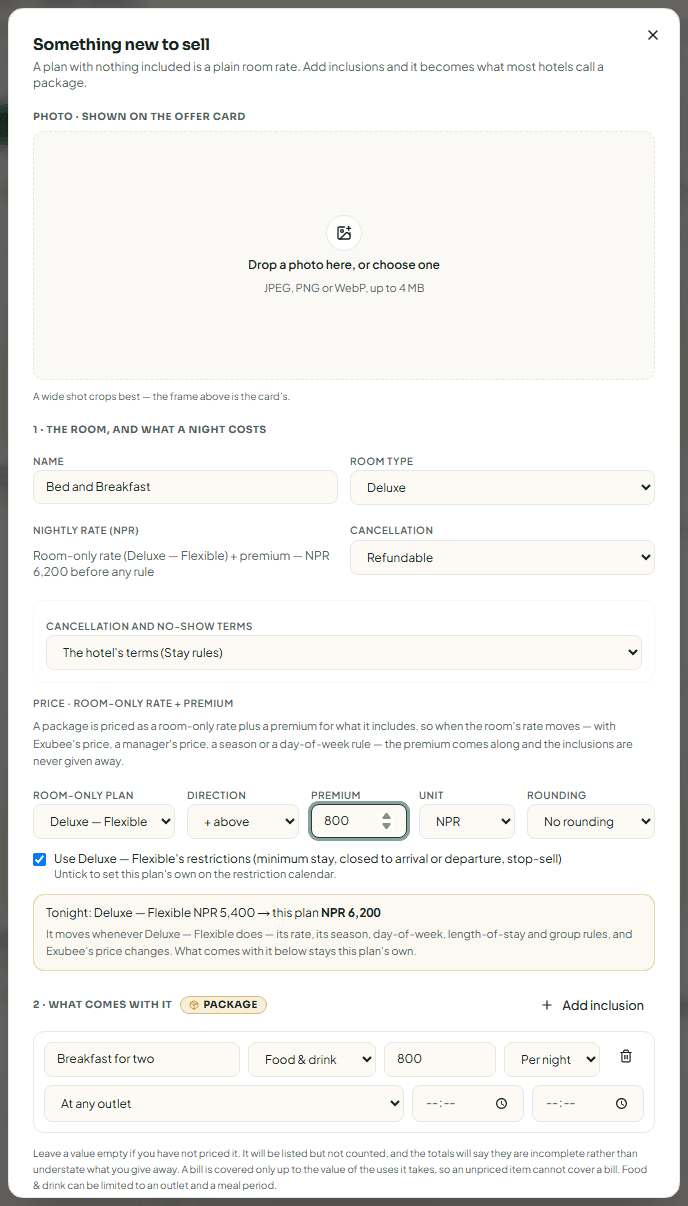Image resolution: width=688 pixels, height=1206 pixels.
Task: Click the Premium field containing 800
Action: click(x=359, y=821)
